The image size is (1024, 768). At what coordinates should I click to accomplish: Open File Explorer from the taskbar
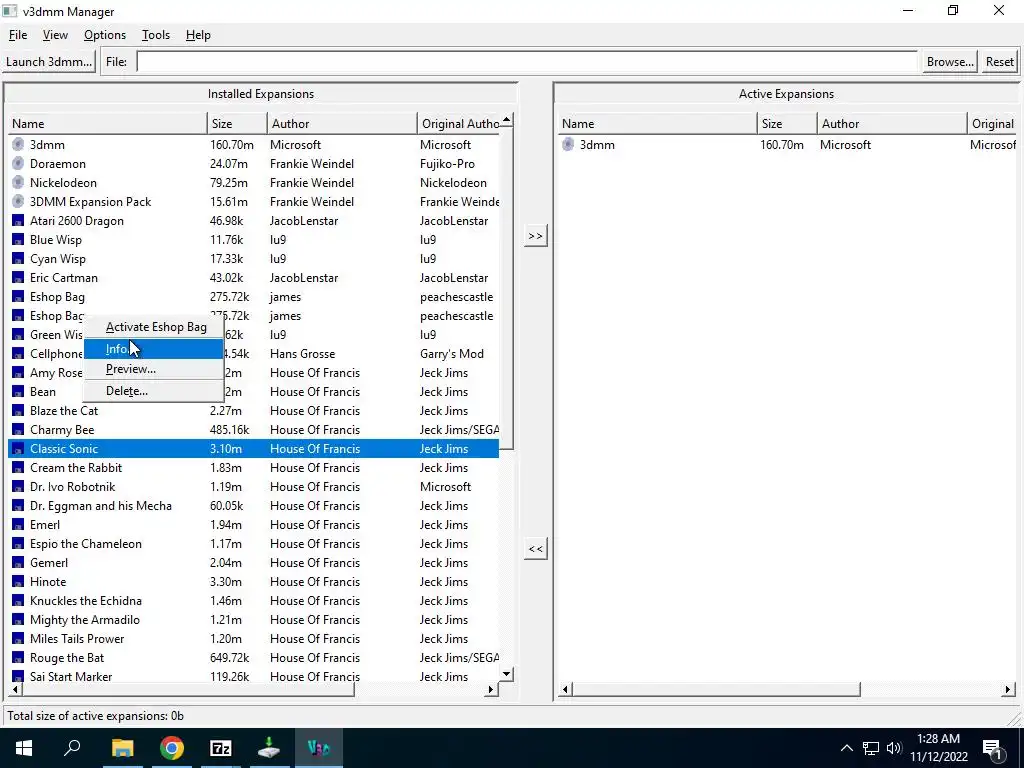pyautogui.click(x=122, y=748)
